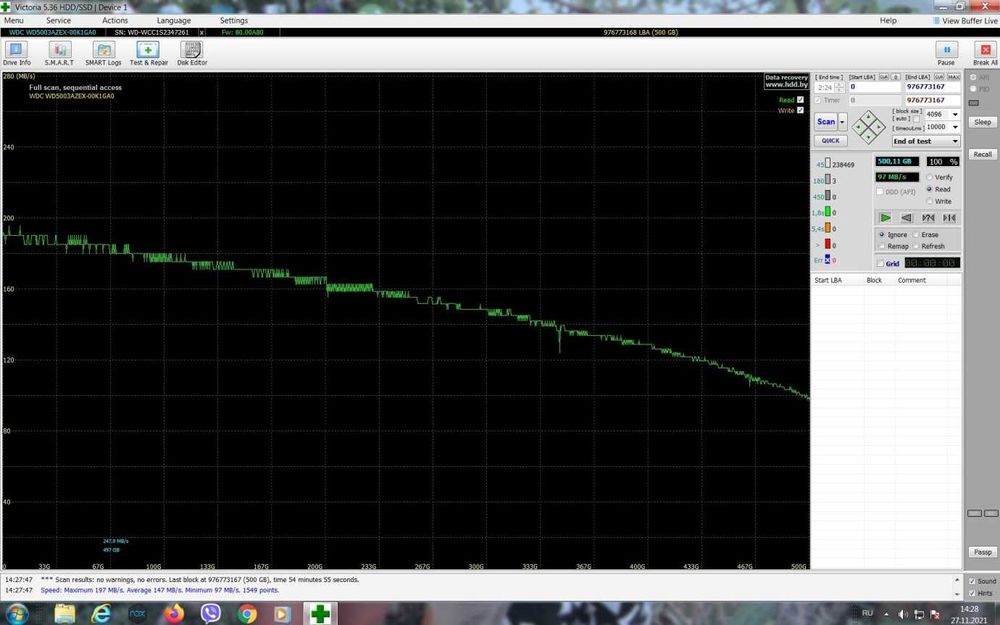Open the End of test dropdown
1000x625 pixels.
[x=926, y=141]
